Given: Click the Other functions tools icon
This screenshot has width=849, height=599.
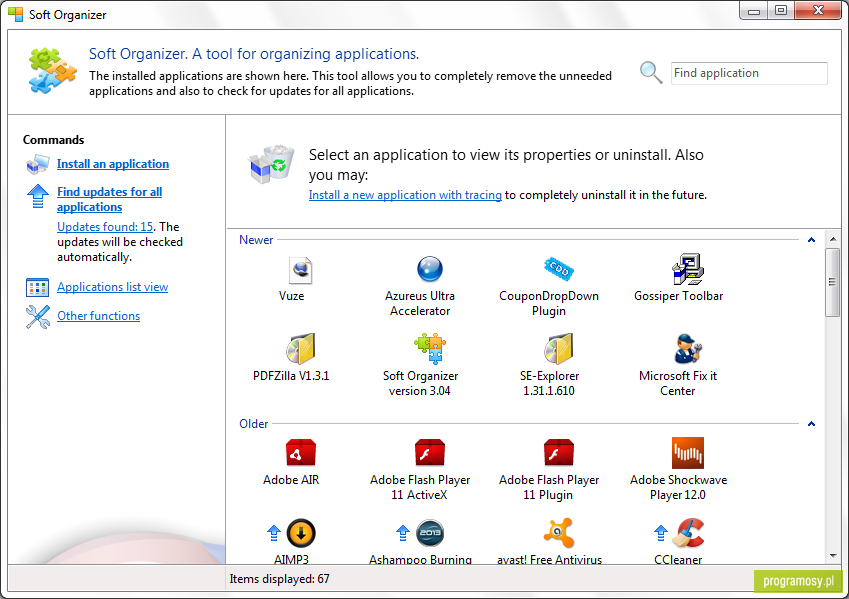Looking at the screenshot, I should pyautogui.click(x=37, y=317).
